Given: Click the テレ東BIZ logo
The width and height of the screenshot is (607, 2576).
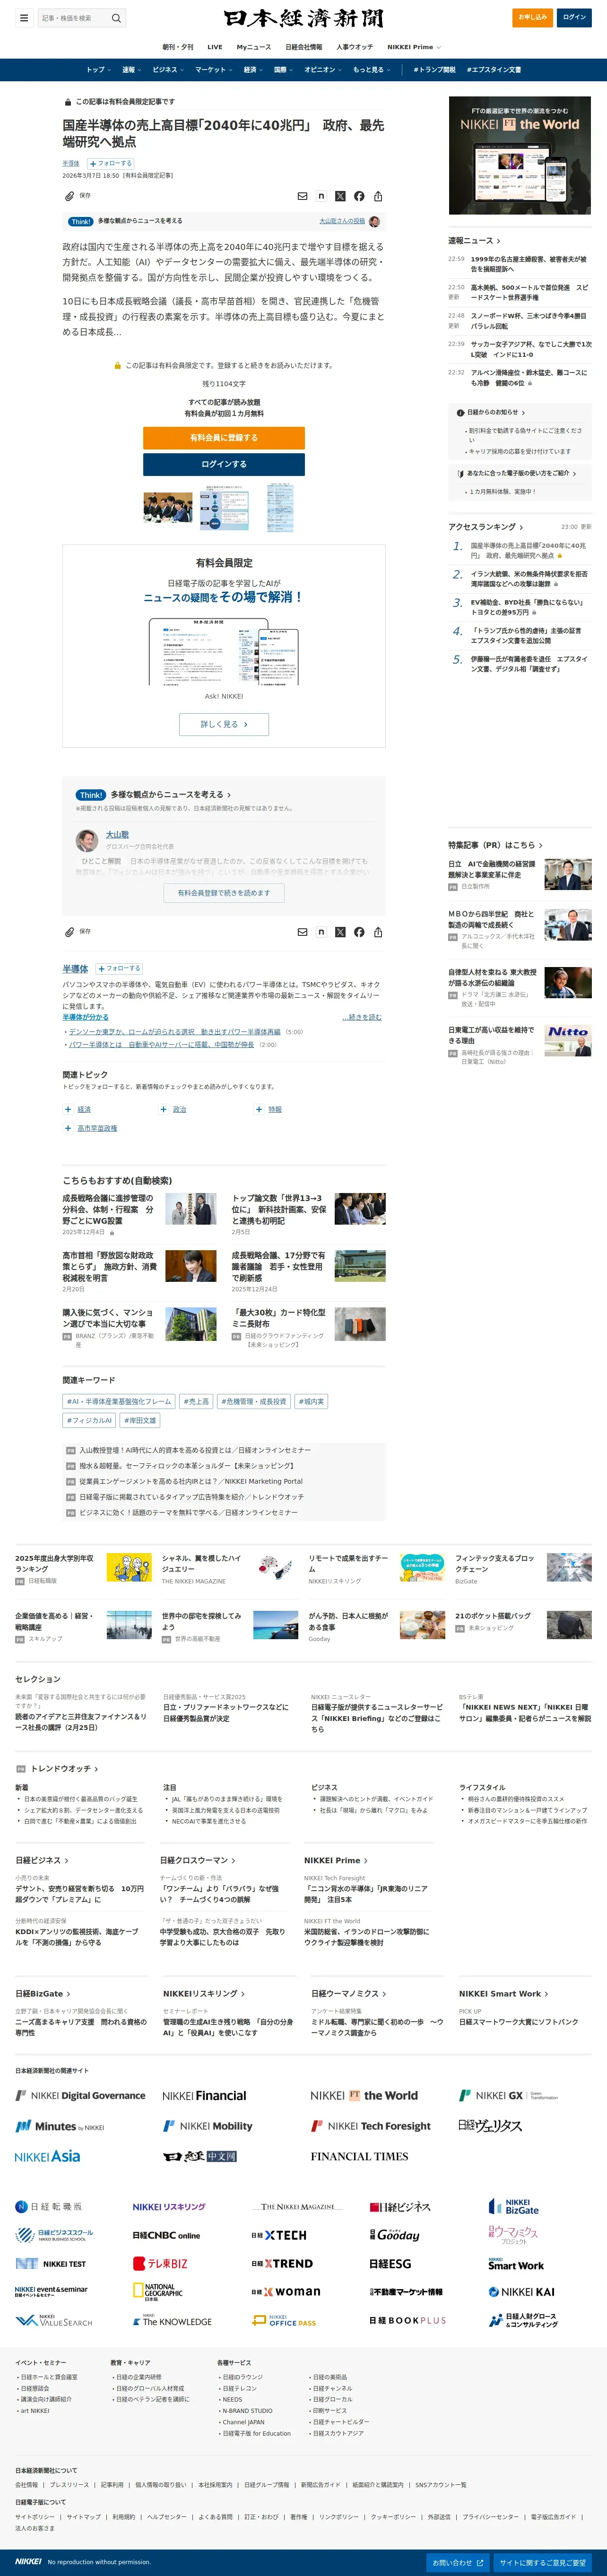Looking at the screenshot, I should coord(160,2263).
